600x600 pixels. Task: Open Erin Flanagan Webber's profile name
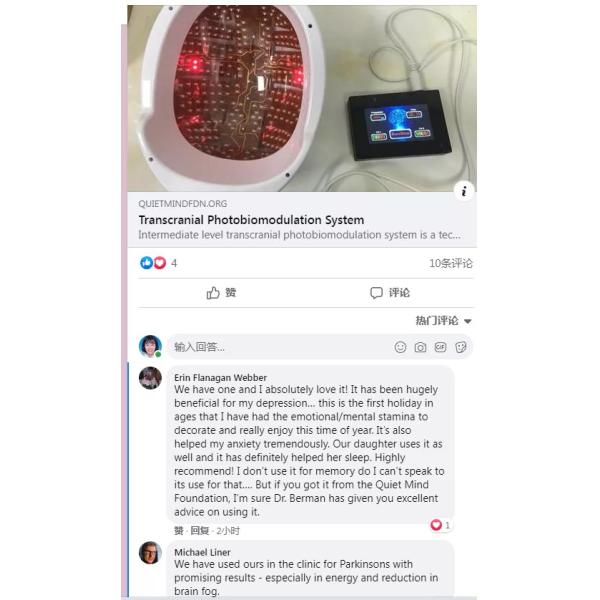[220, 378]
